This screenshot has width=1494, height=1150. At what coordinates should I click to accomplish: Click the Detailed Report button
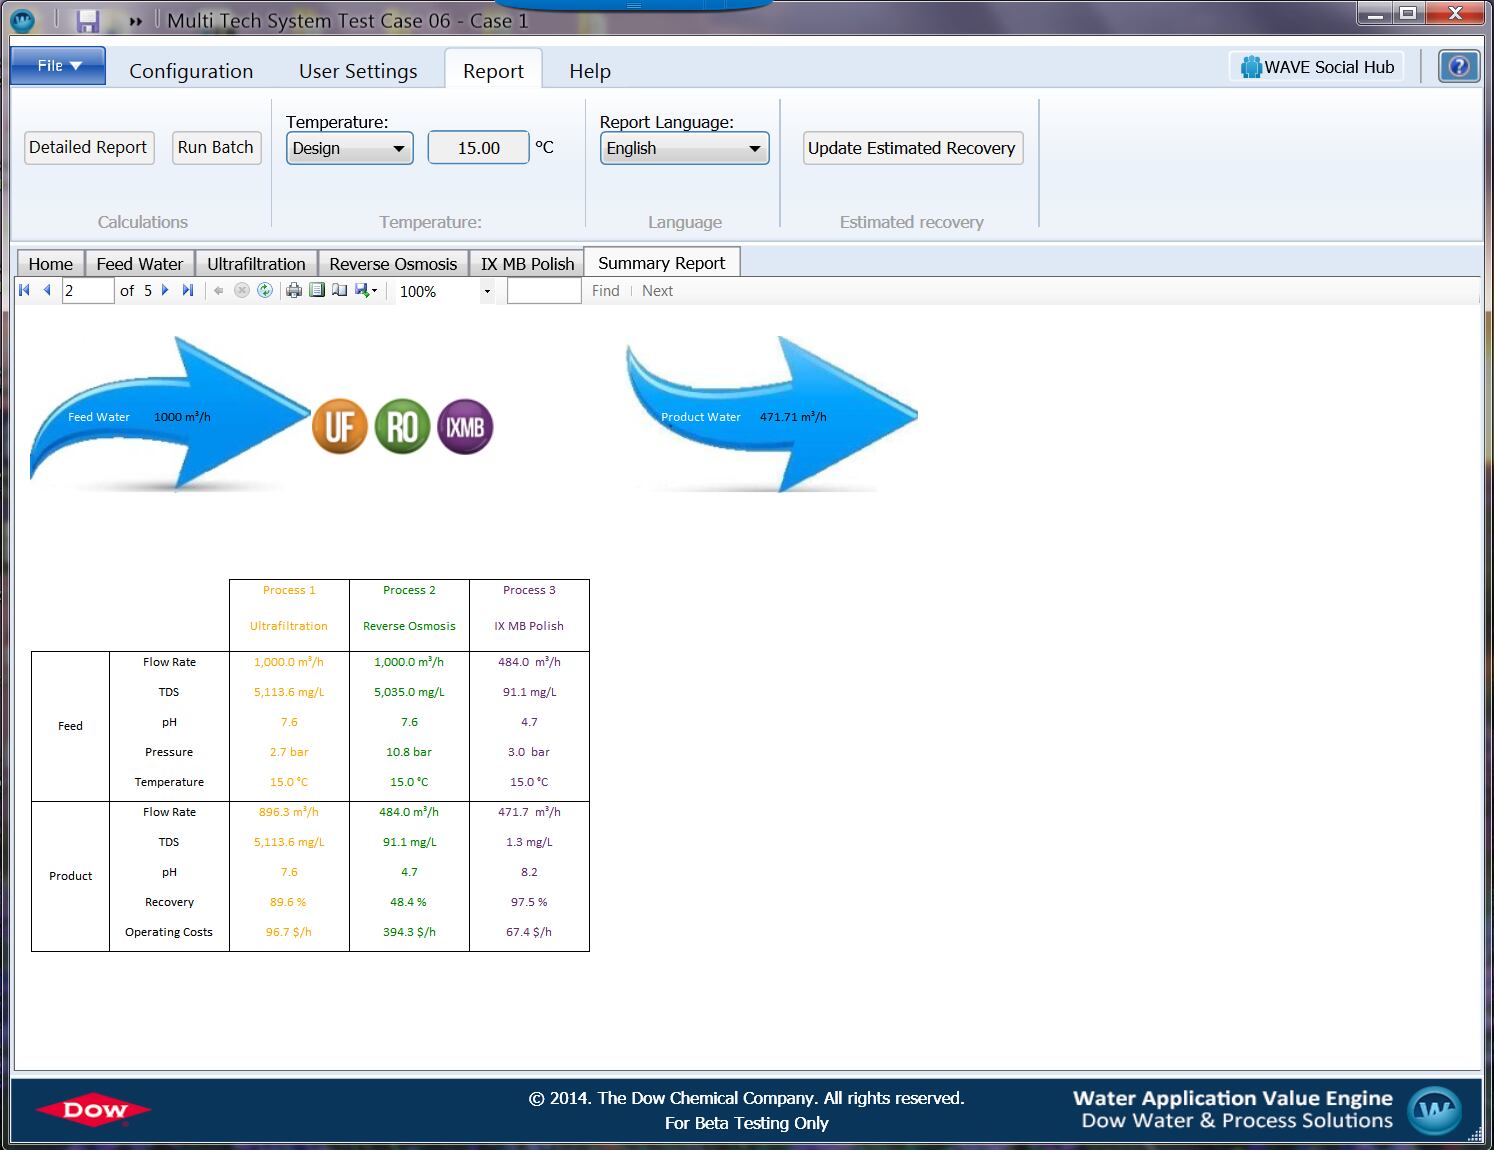(88, 148)
